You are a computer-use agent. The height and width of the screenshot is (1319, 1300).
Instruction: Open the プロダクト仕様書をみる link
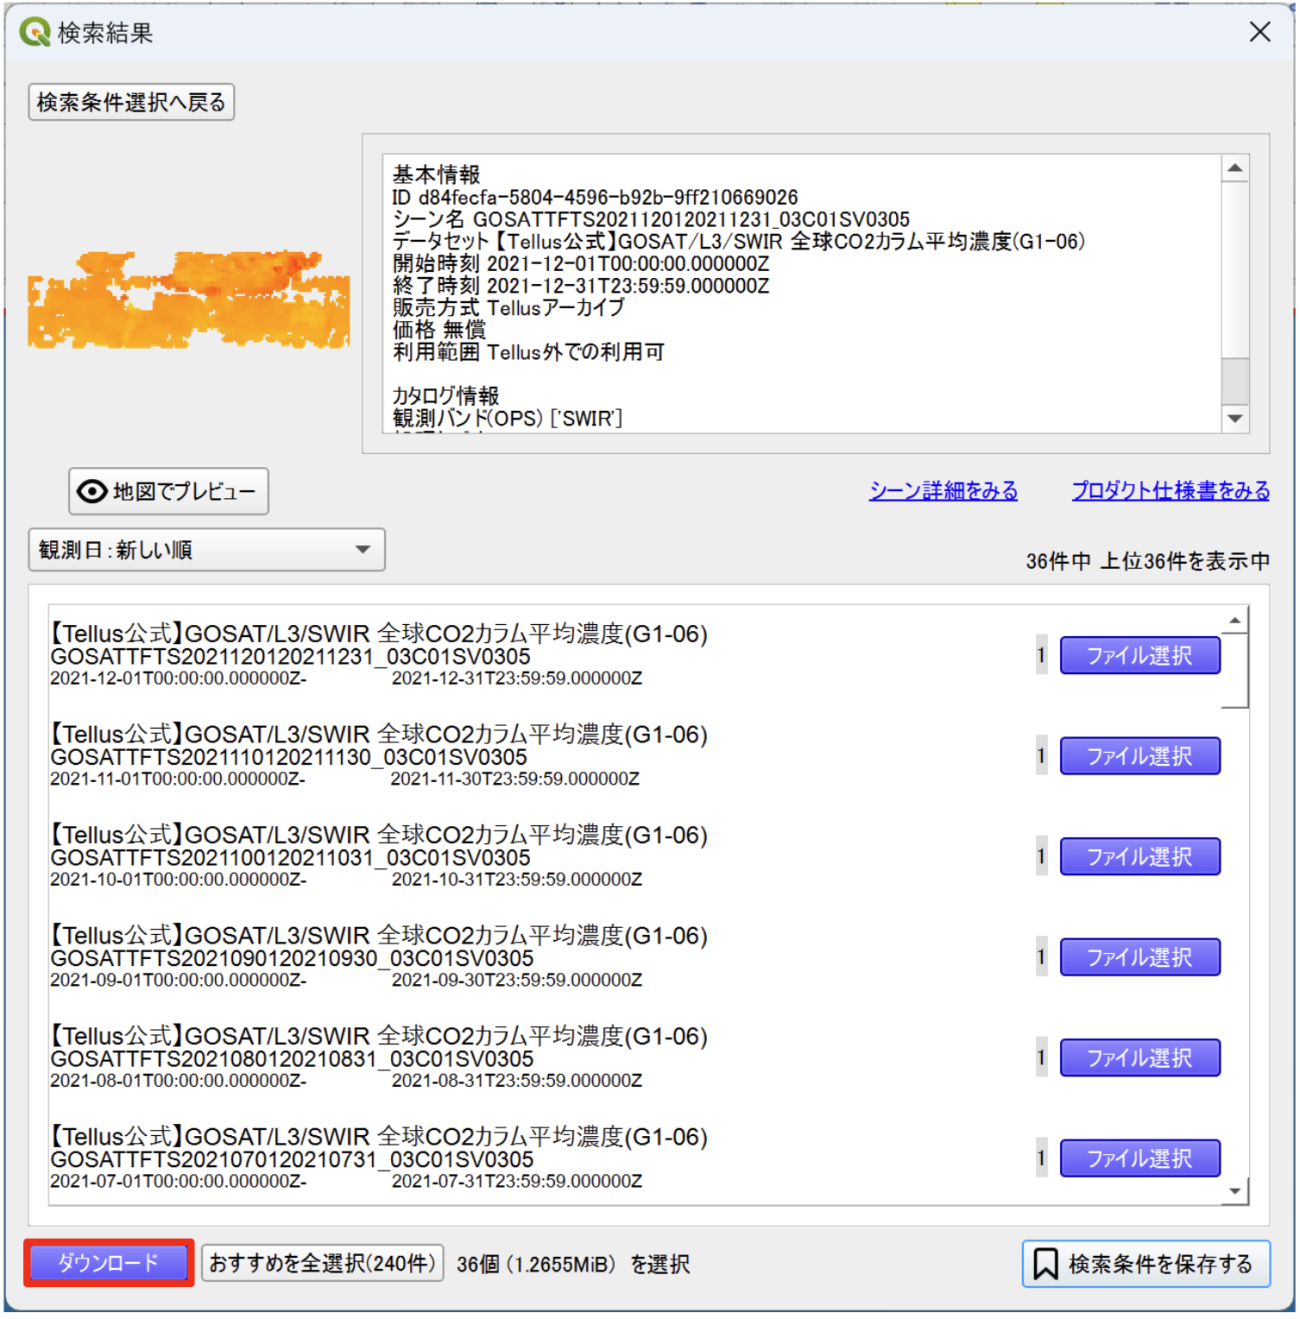1170,491
